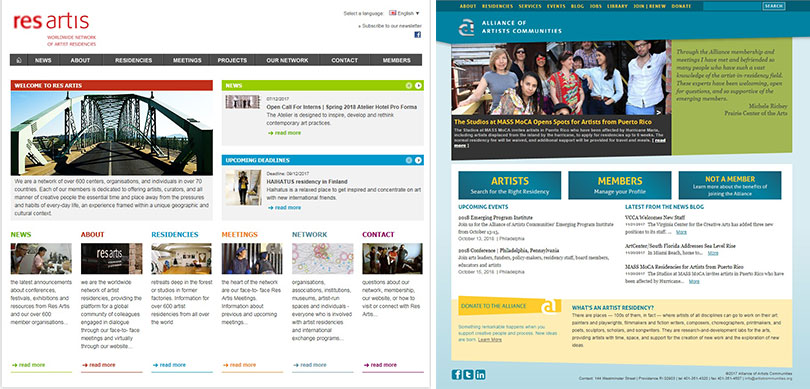Go to next item in News panel
Image resolution: width=810 pixels, height=389 pixels.
[418, 86]
